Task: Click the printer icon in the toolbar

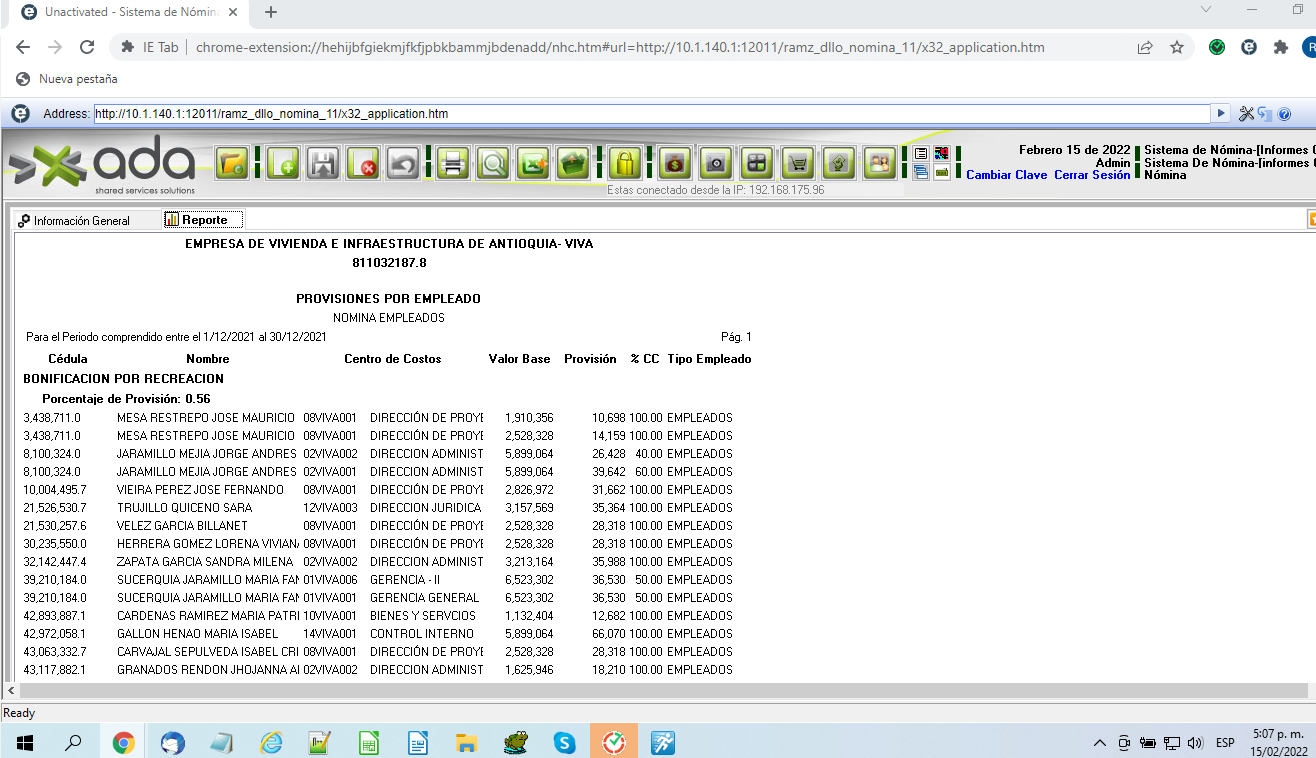Action: pyautogui.click(x=453, y=163)
